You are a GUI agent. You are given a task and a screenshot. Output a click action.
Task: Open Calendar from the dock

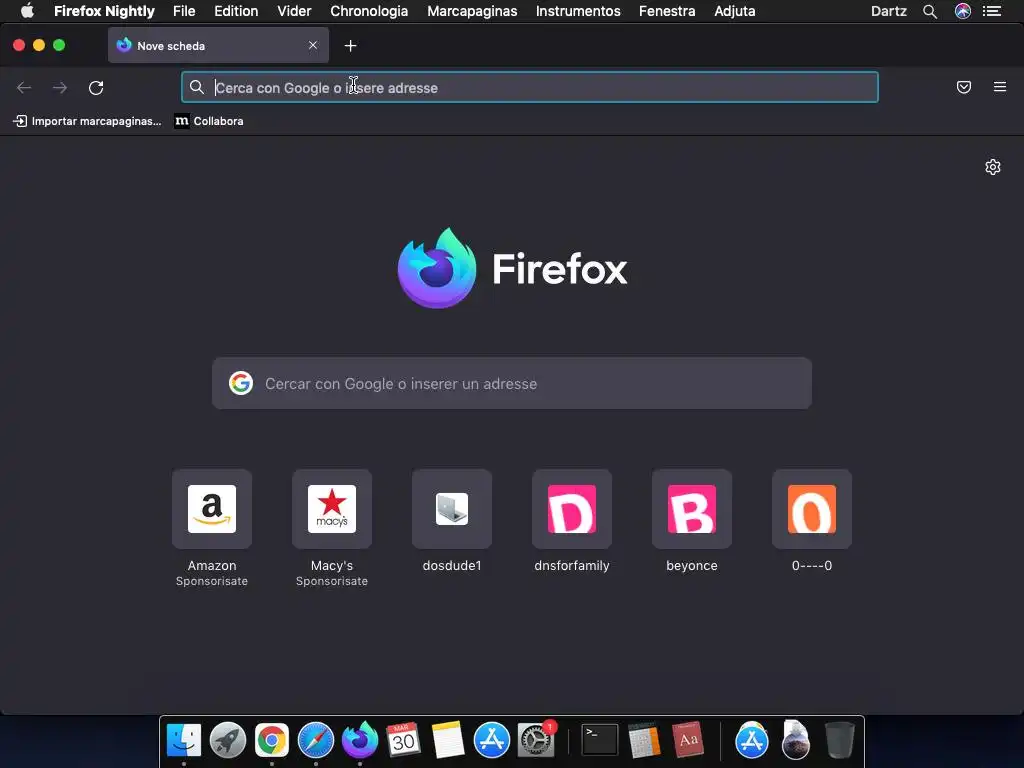point(403,741)
